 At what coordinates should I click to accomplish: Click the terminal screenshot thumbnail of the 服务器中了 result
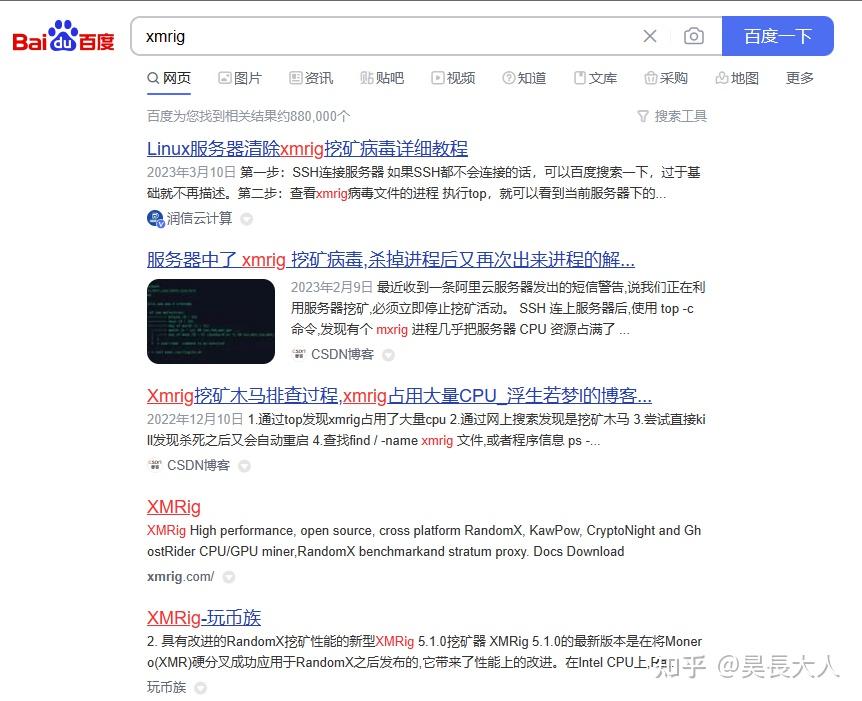tap(211, 320)
